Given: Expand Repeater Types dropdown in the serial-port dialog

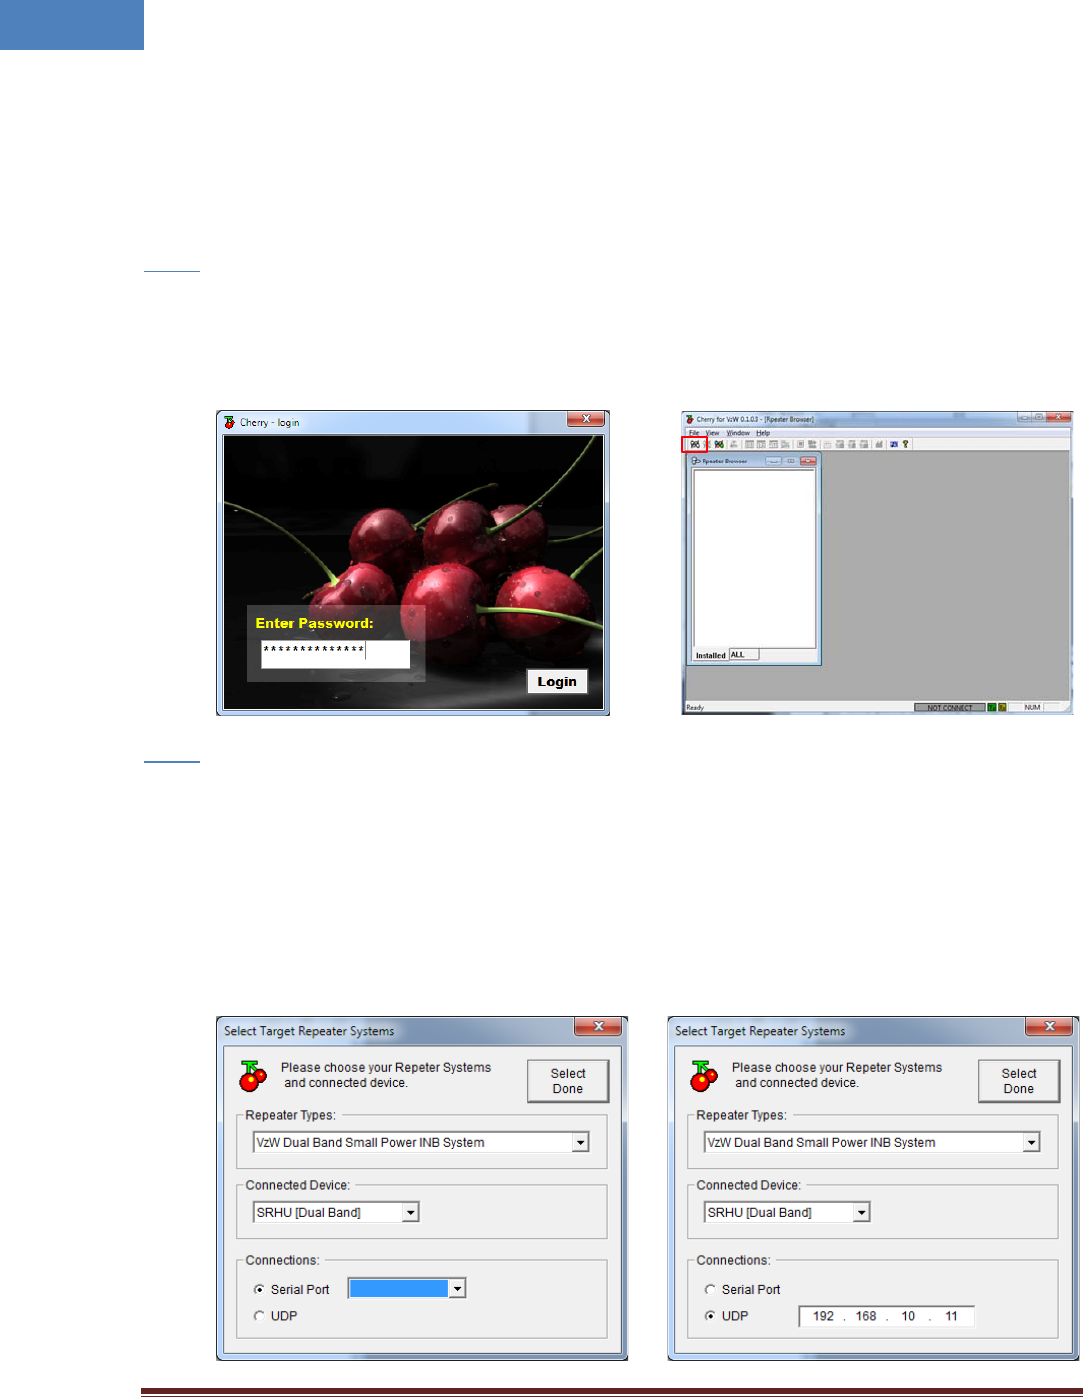Looking at the screenshot, I should coord(580,1142).
